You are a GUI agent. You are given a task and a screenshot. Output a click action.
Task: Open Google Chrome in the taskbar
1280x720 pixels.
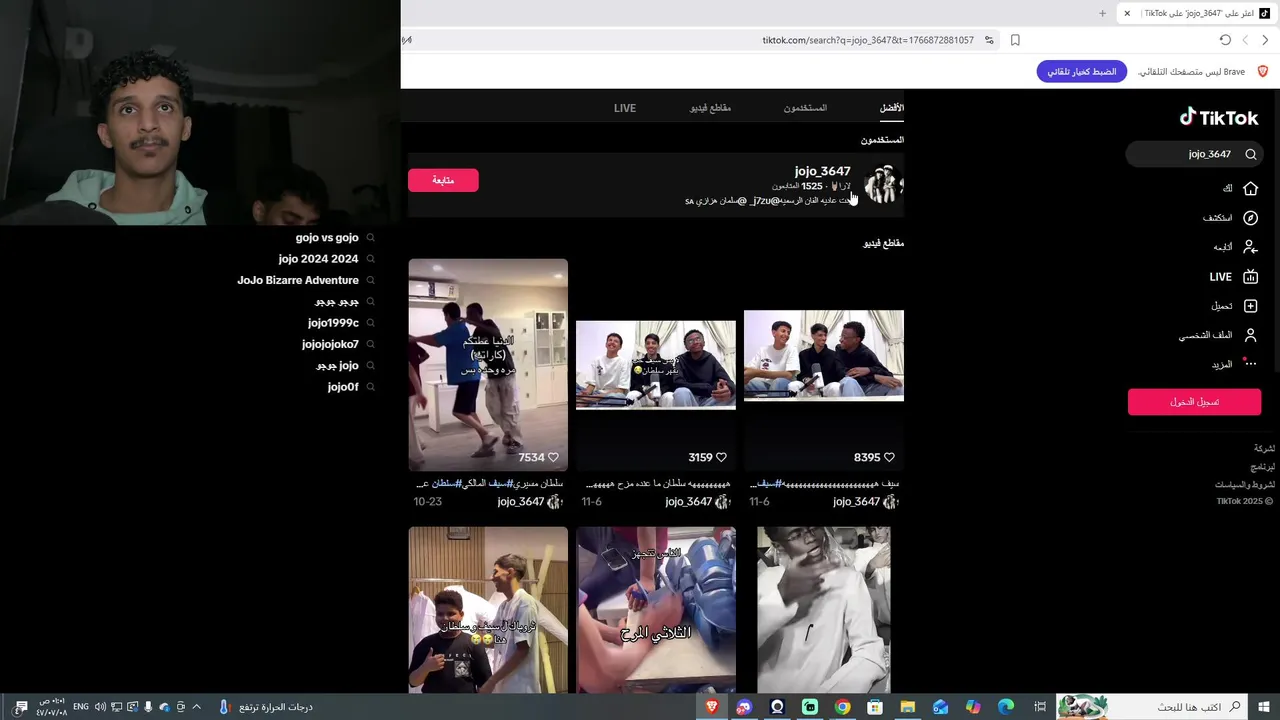coord(843,707)
